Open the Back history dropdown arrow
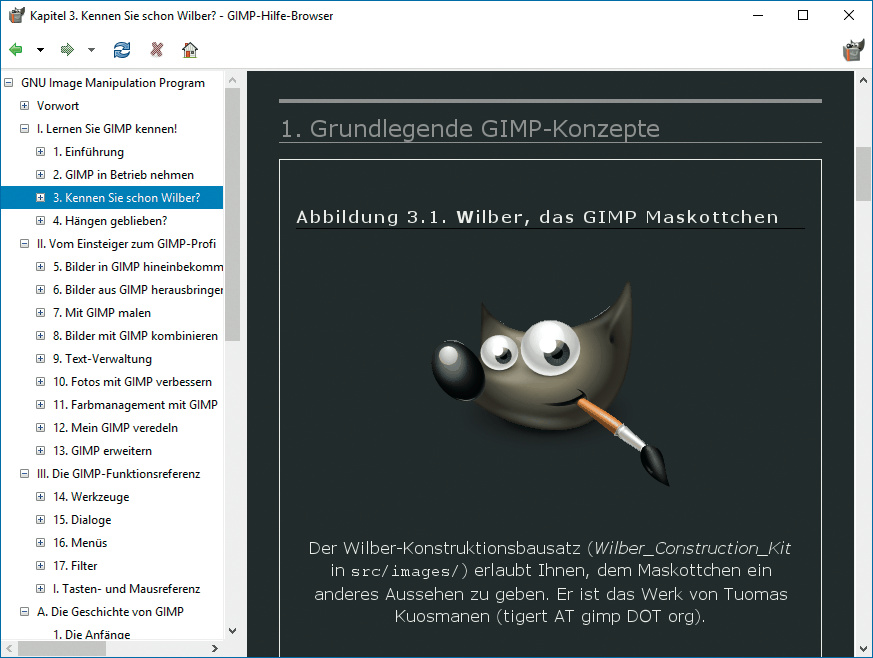The image size is (873, 658). (40, 50)
